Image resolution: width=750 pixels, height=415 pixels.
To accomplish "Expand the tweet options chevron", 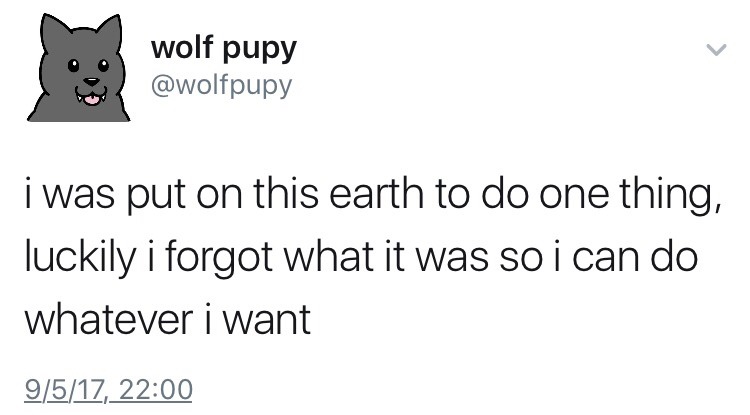I will [x=716, y=49].
